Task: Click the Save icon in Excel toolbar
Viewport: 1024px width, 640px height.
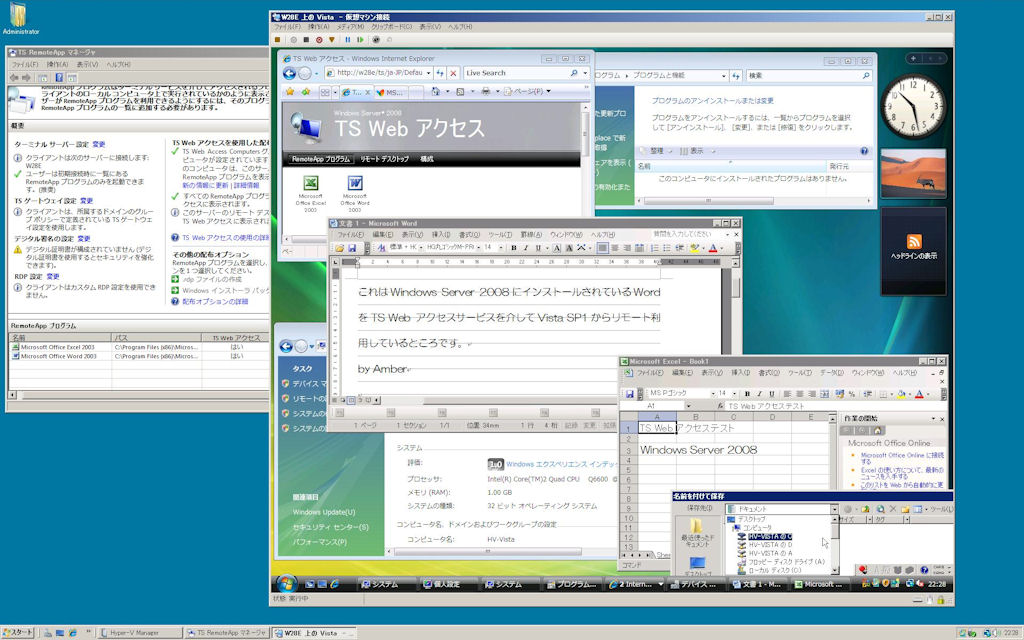Action: [629, 394]
